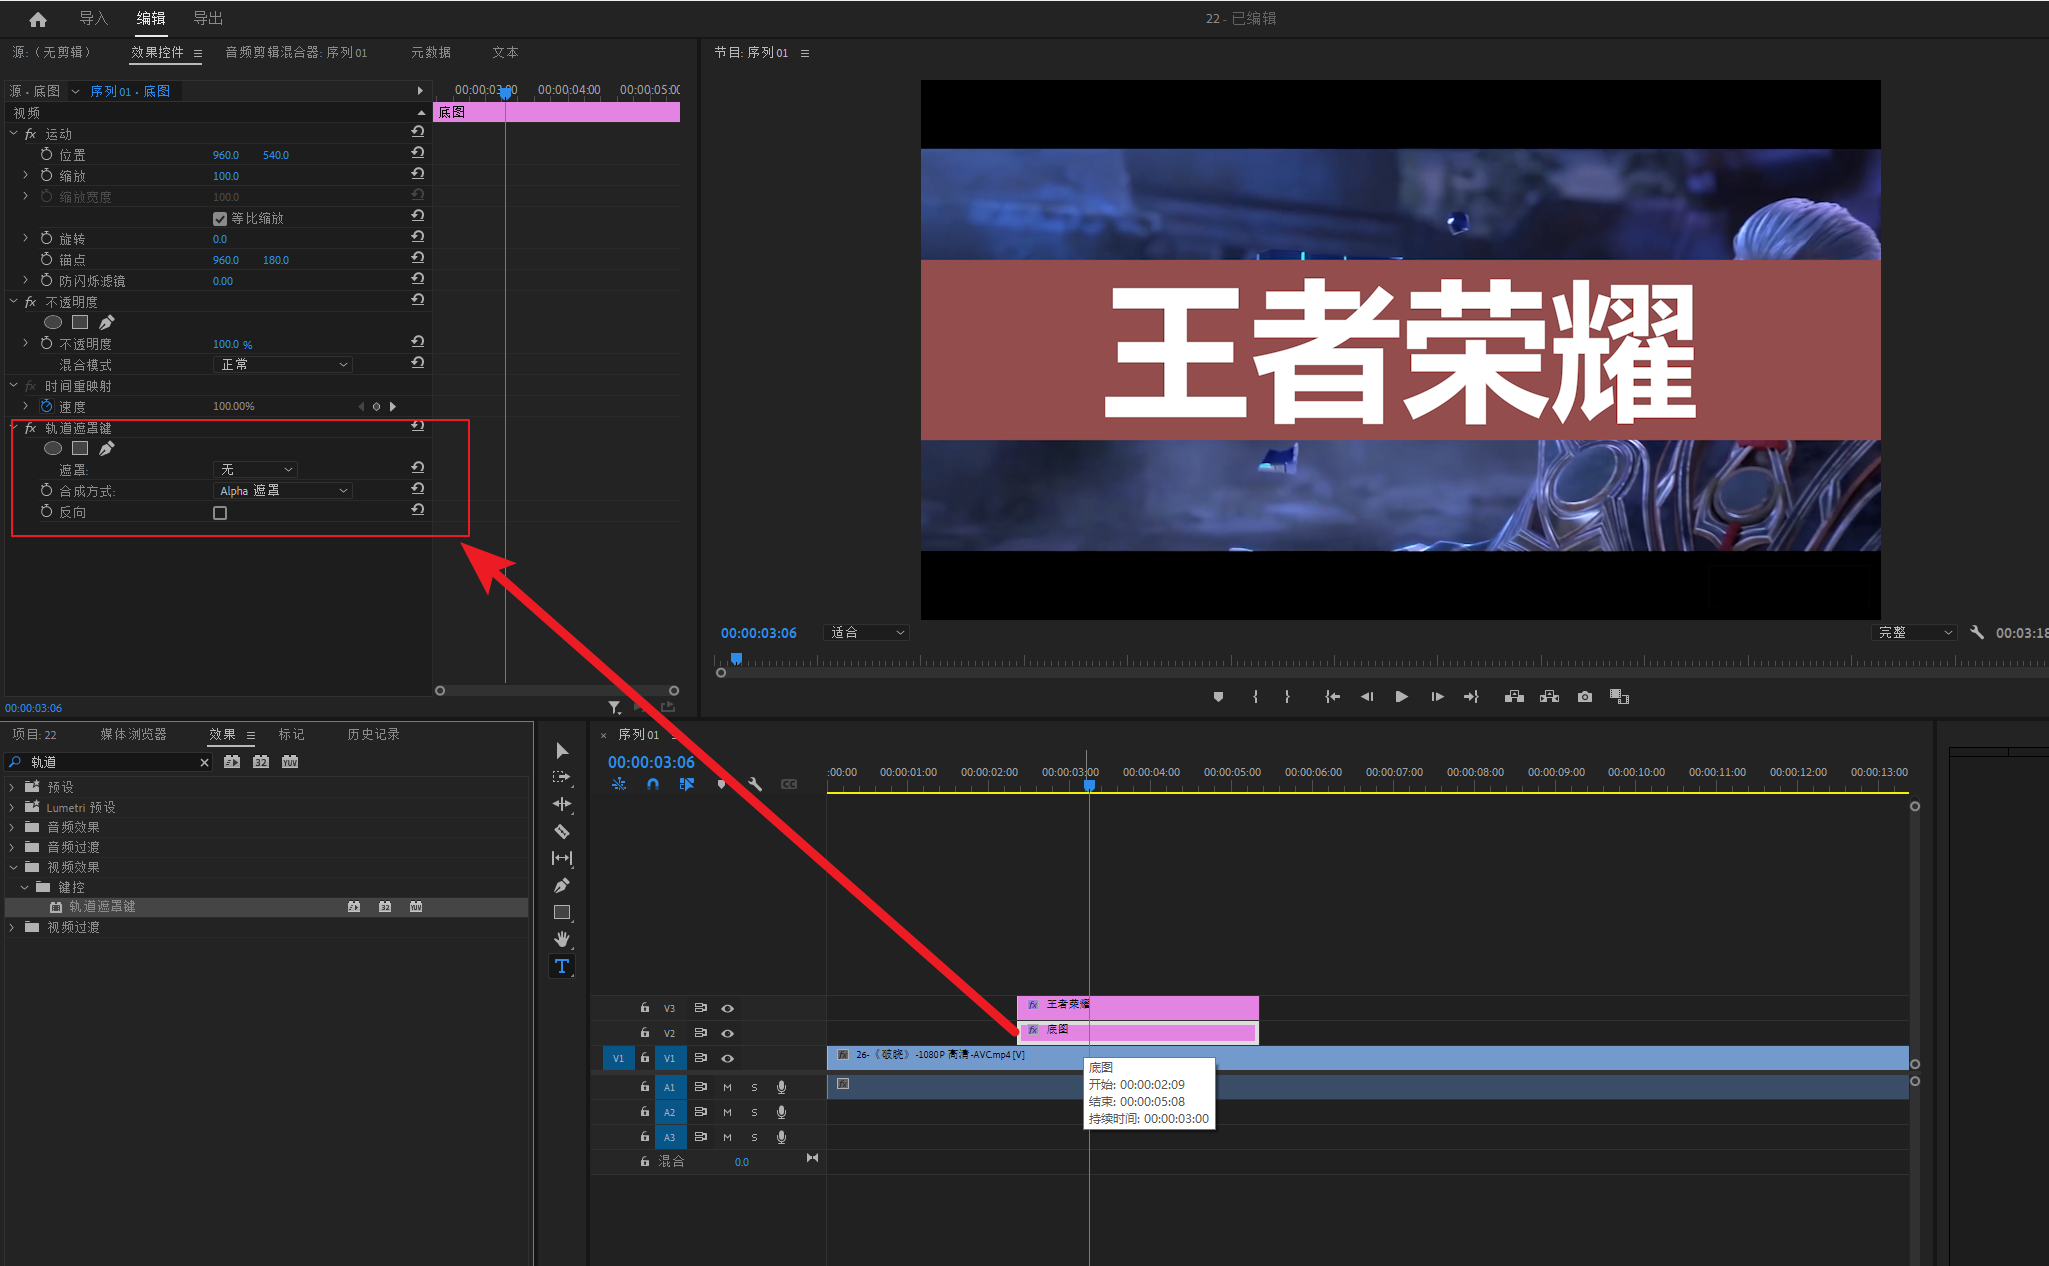Viewport: 2049px width, 1266px height.
Task: Click the 960.0 position value
Action: coord(225,155)
